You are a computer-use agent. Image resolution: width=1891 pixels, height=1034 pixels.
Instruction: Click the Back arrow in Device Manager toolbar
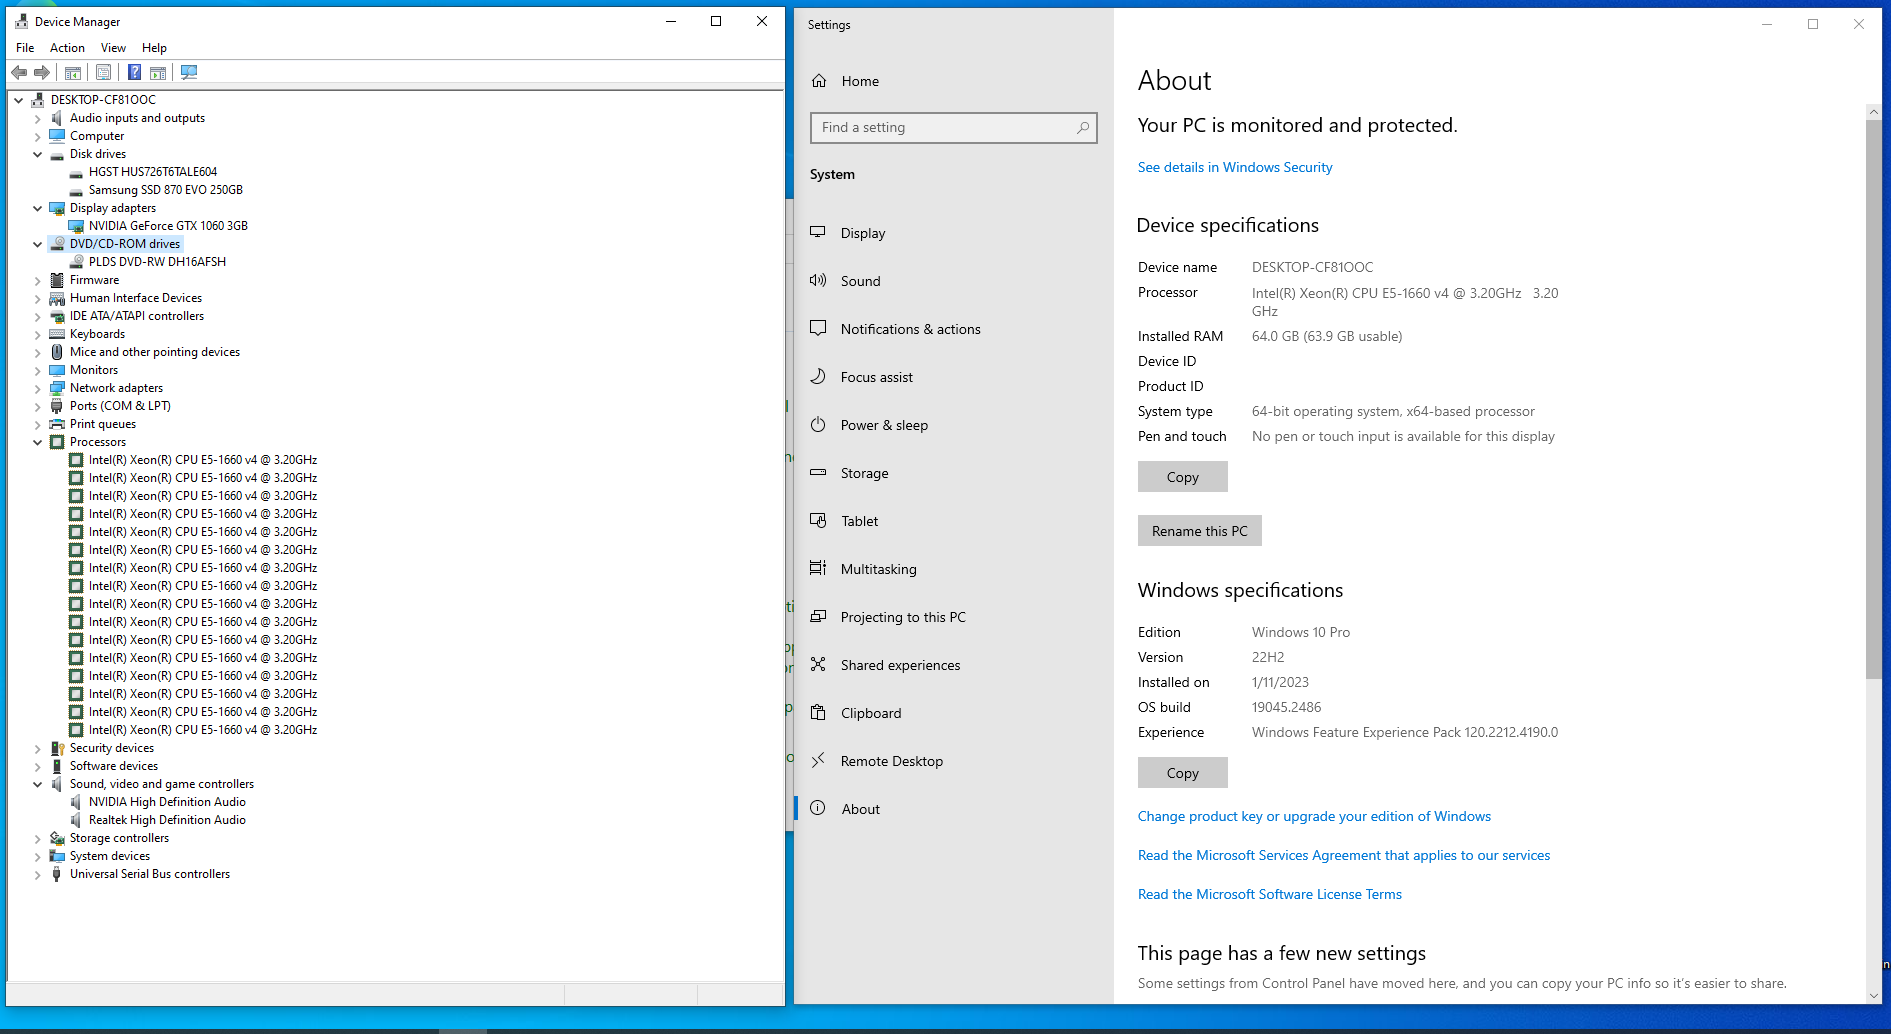[x=19, y=72]
